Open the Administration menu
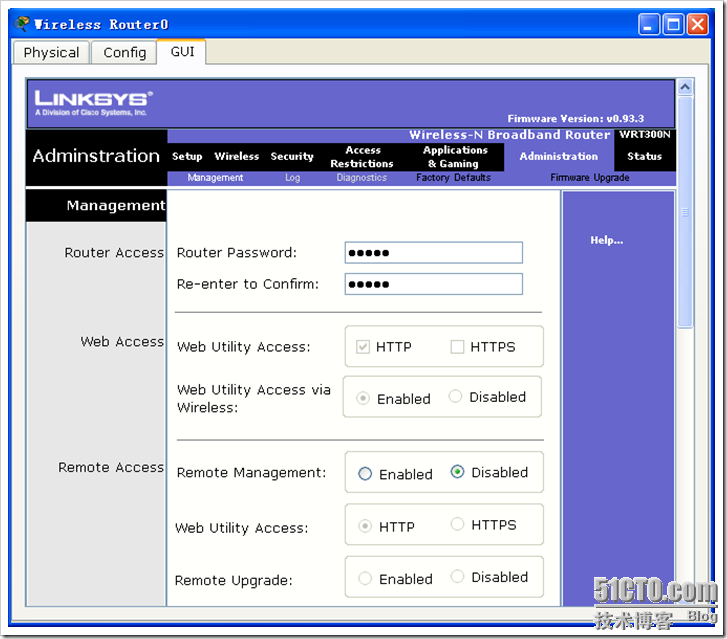The image size is (727, 639). coord(558,156)
